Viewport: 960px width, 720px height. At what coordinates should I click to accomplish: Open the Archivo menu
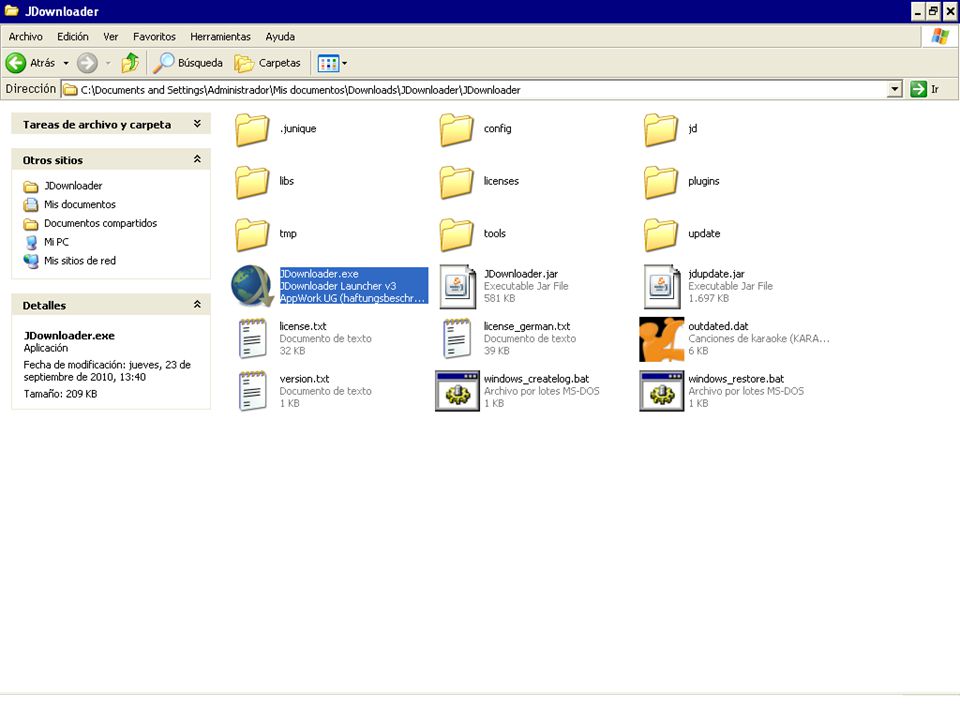point(26,37)
